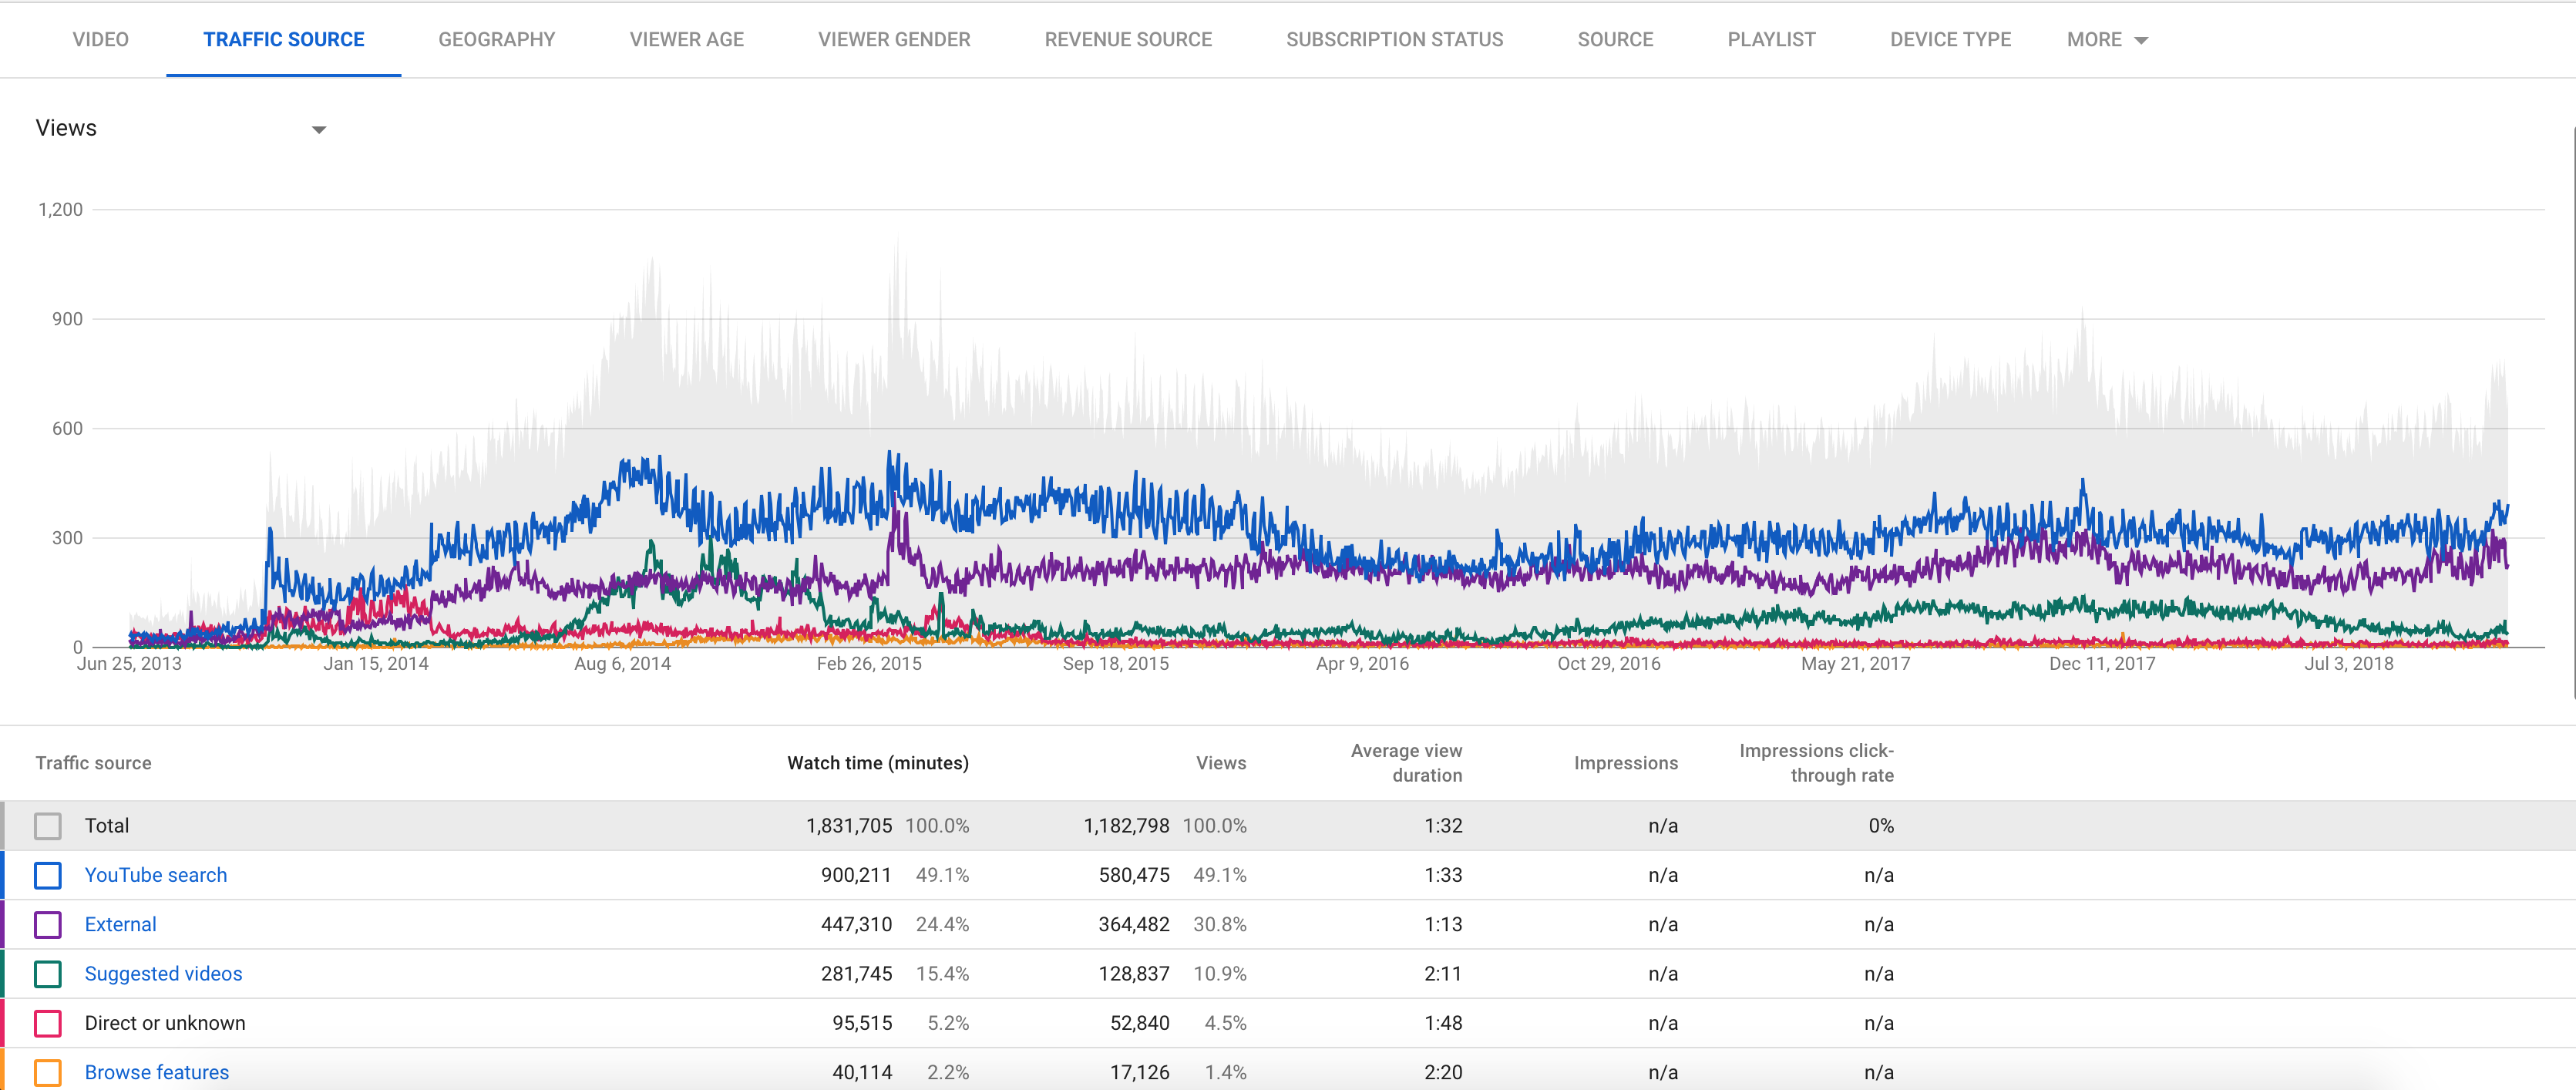Click Direct or unknown watch time 95,515

point(862,1023)
